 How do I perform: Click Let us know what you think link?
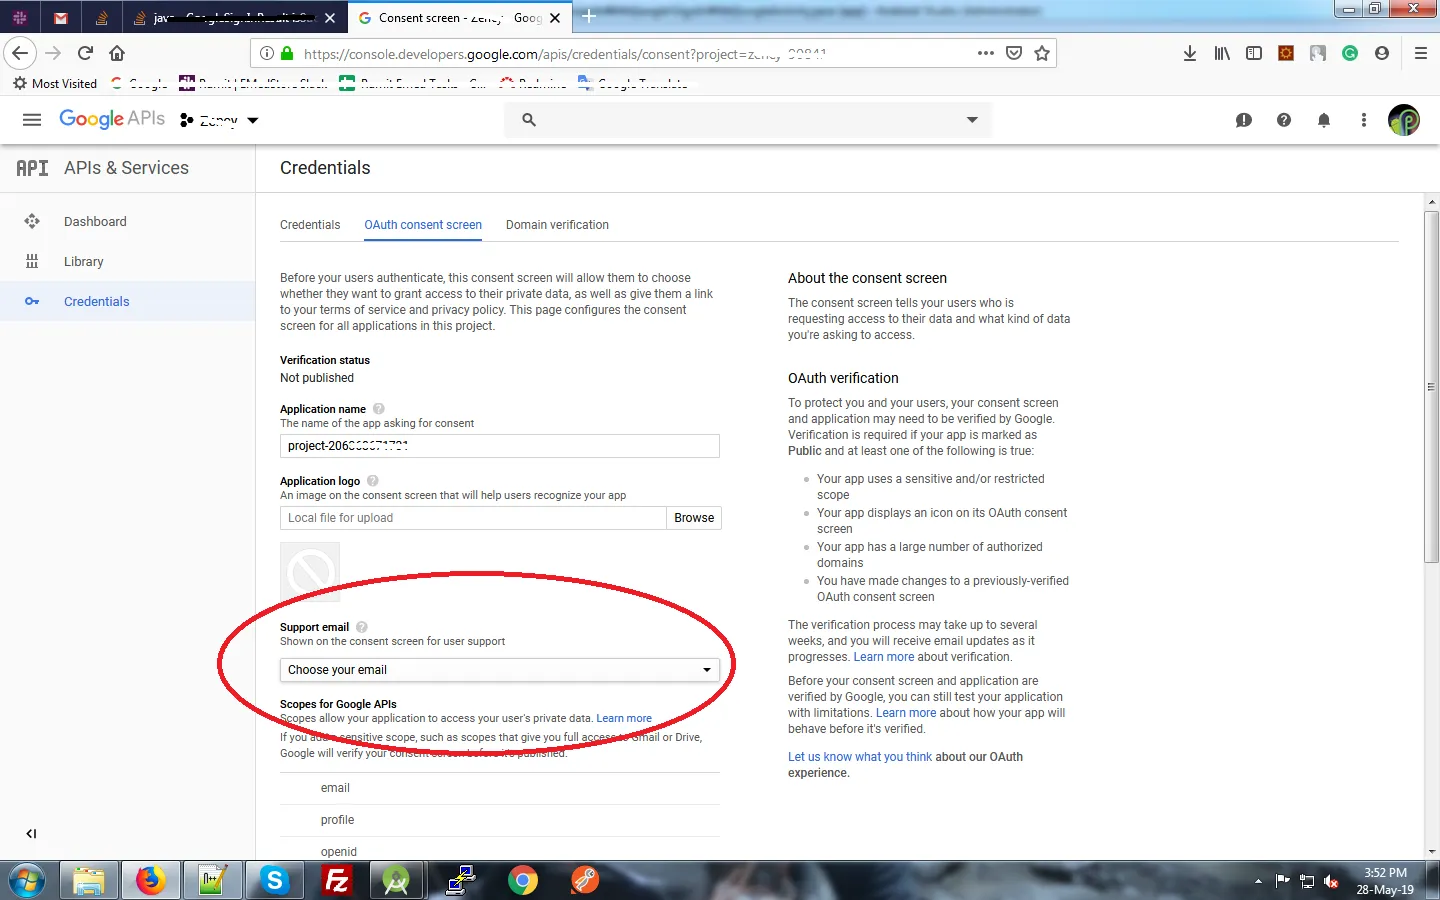[x=860, y=757]
